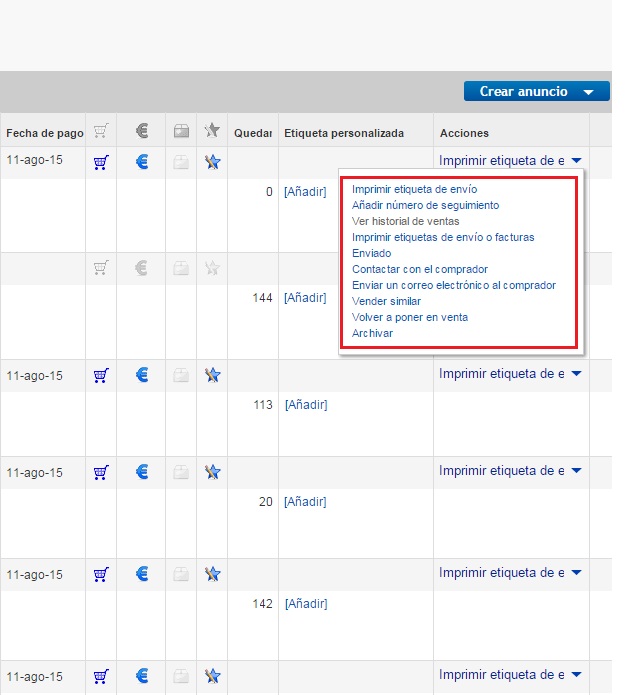Select Vender similar from the actions menu
The image size is (627, 695).
[x=386, y=301]
